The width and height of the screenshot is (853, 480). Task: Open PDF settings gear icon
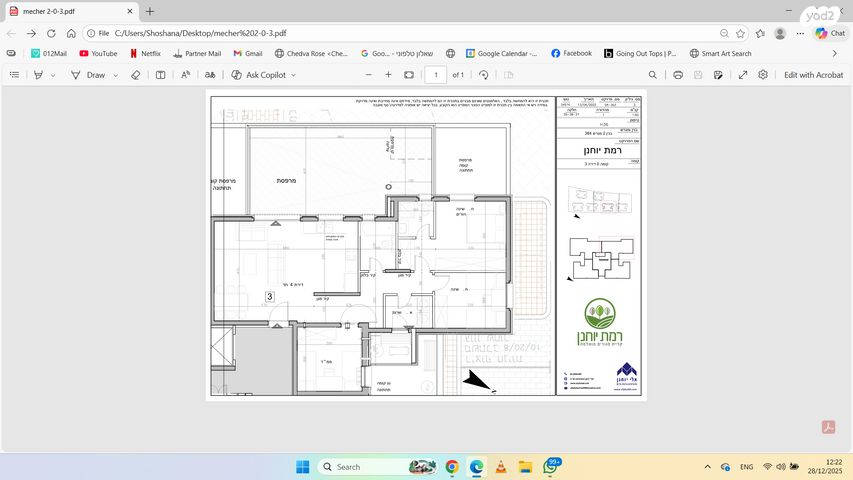point(763,75)
